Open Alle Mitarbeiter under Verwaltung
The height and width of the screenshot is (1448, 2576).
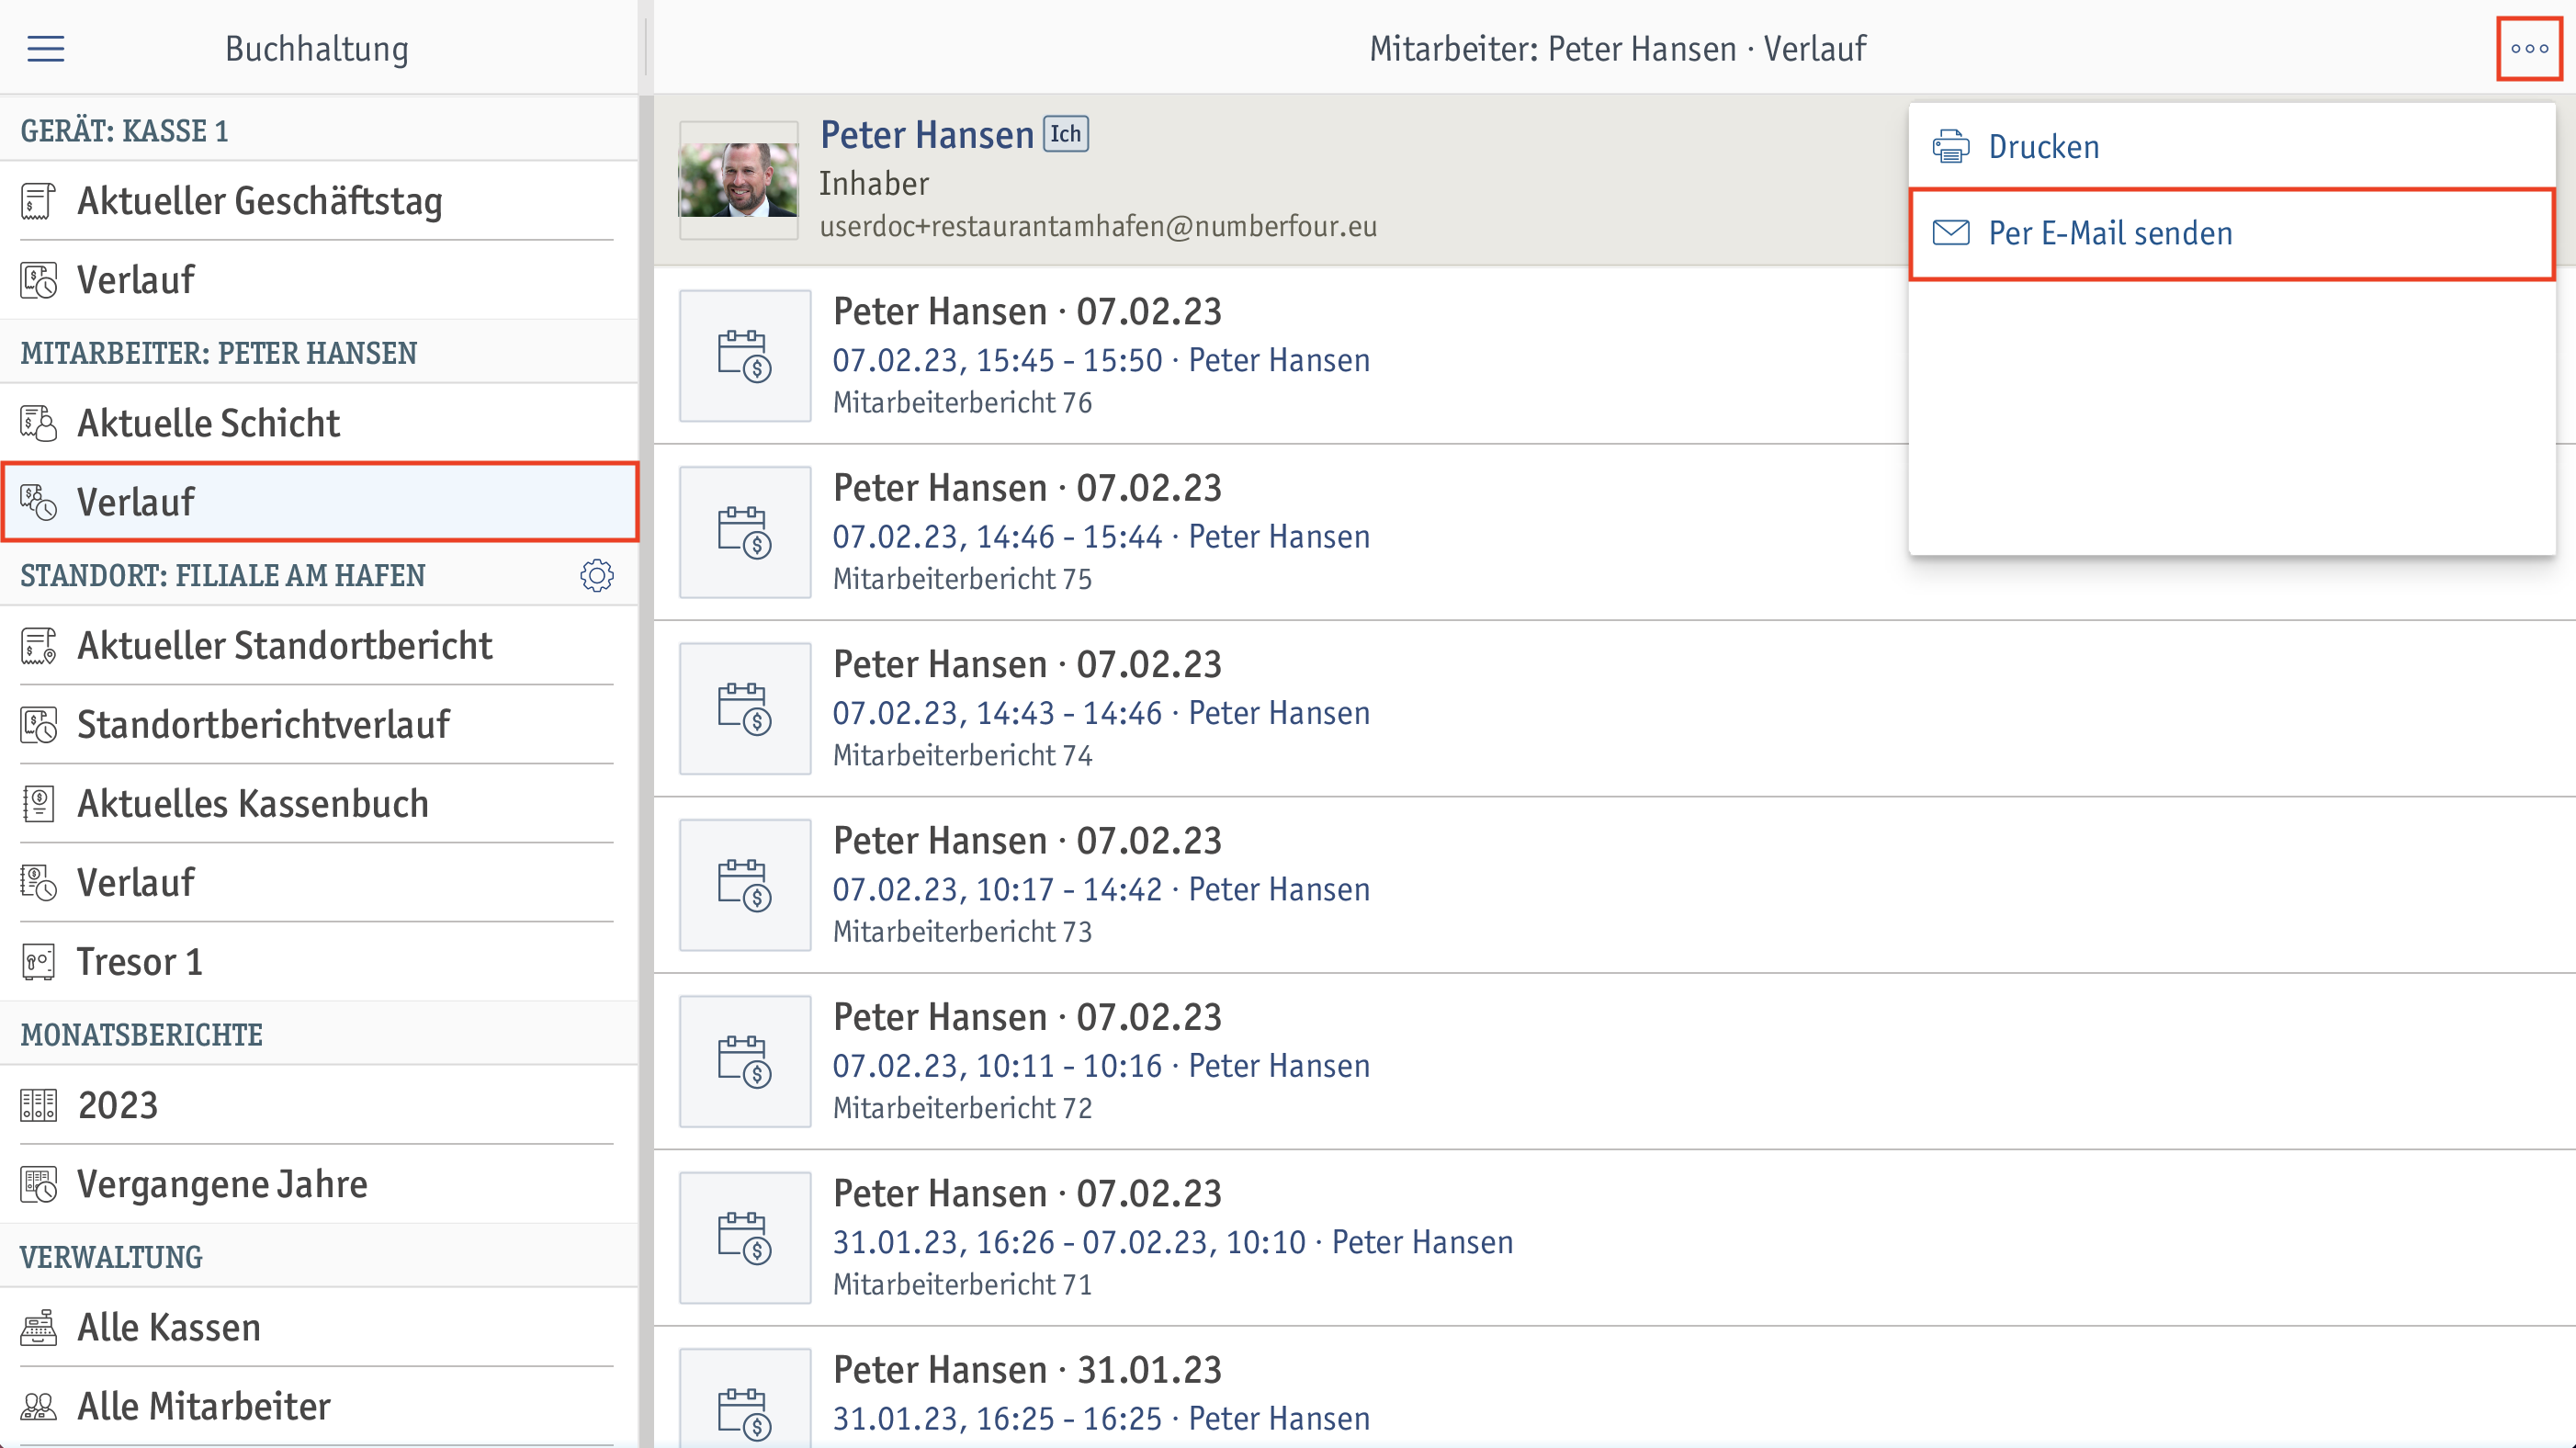(x=318, y=1407)
